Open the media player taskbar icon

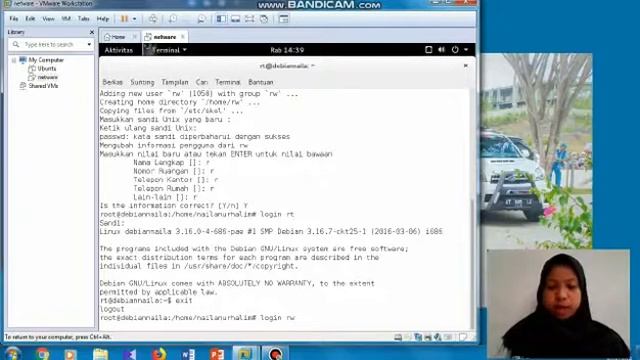coord(71,354)
